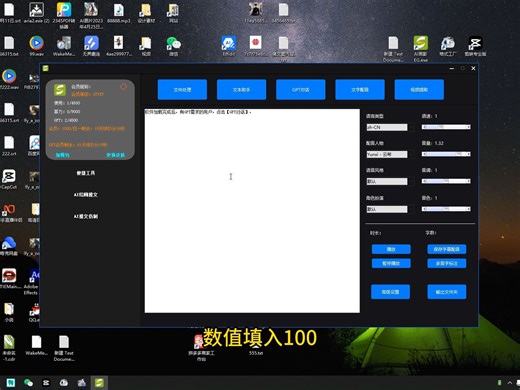Click the 音量 volume slider at 1.32

pyautogui.click(x=446, y=154)
